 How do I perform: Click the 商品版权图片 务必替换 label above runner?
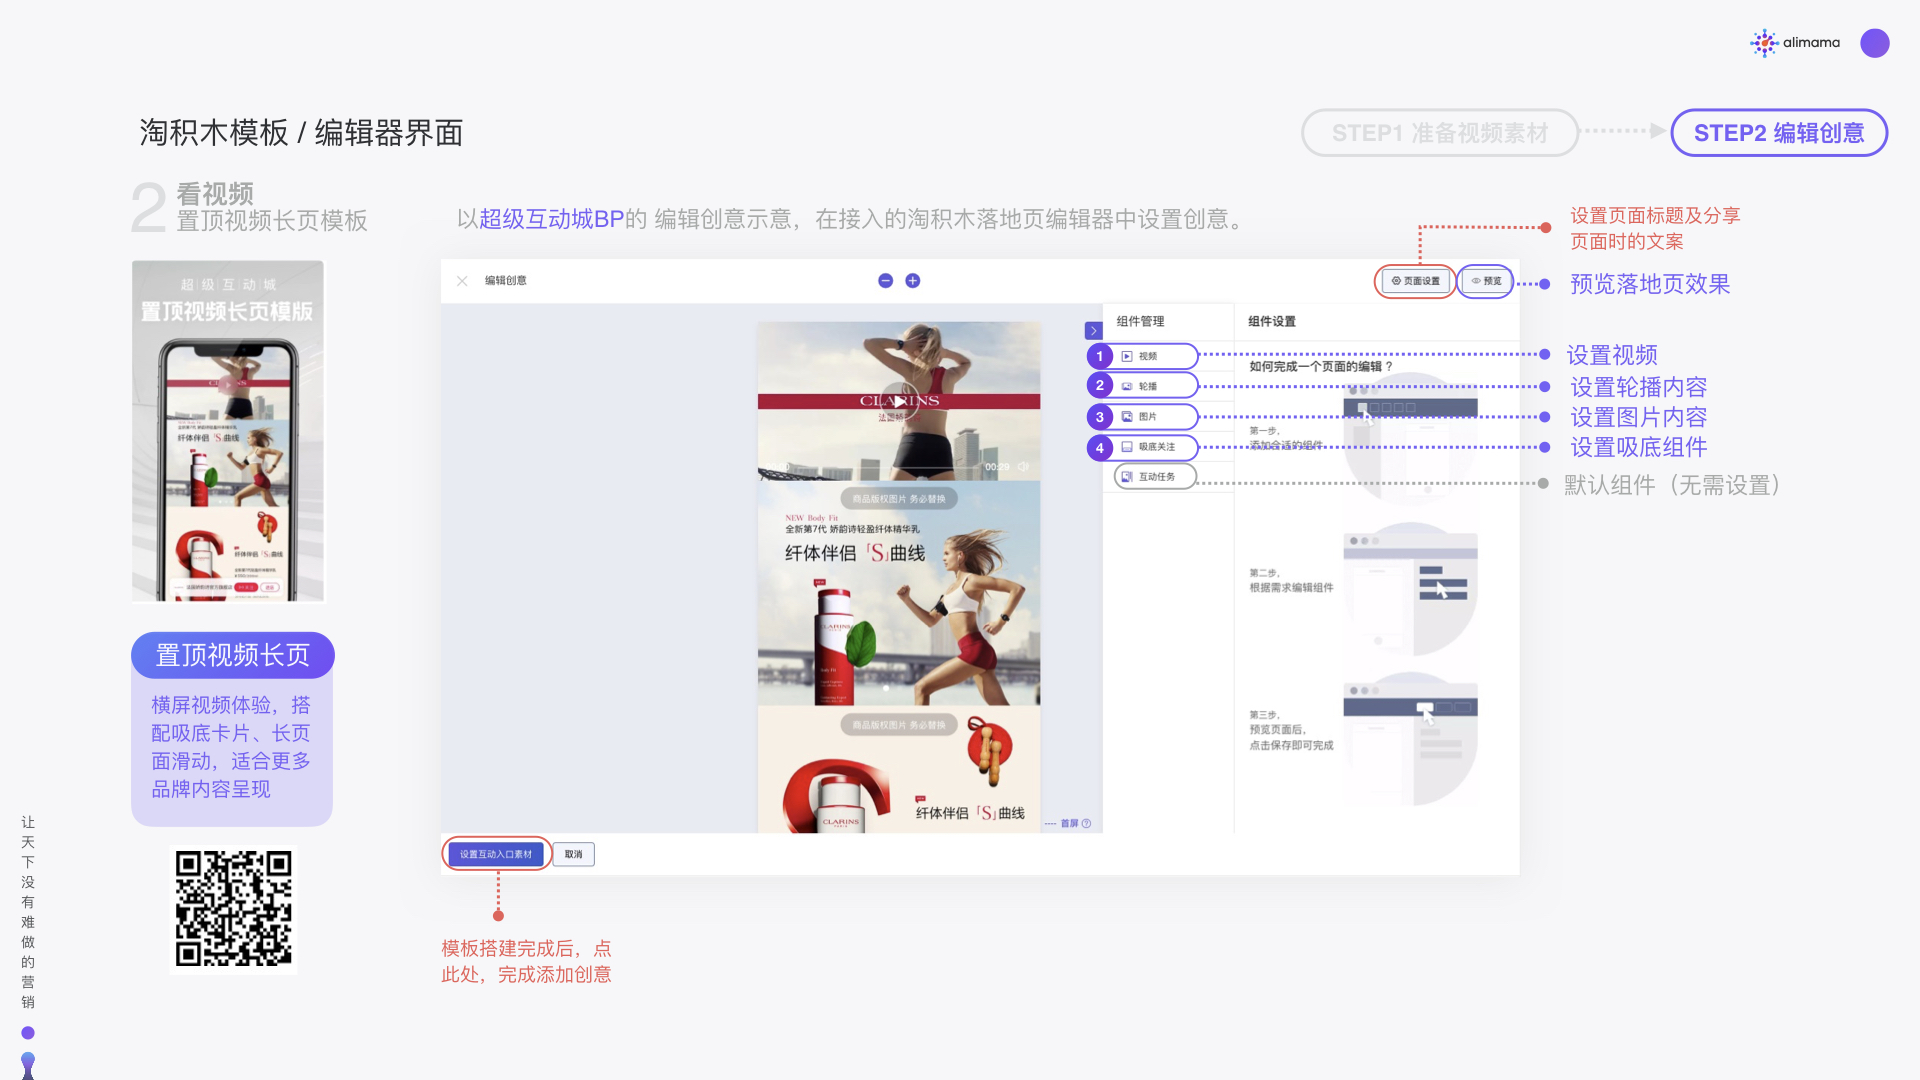click(899, 499)
